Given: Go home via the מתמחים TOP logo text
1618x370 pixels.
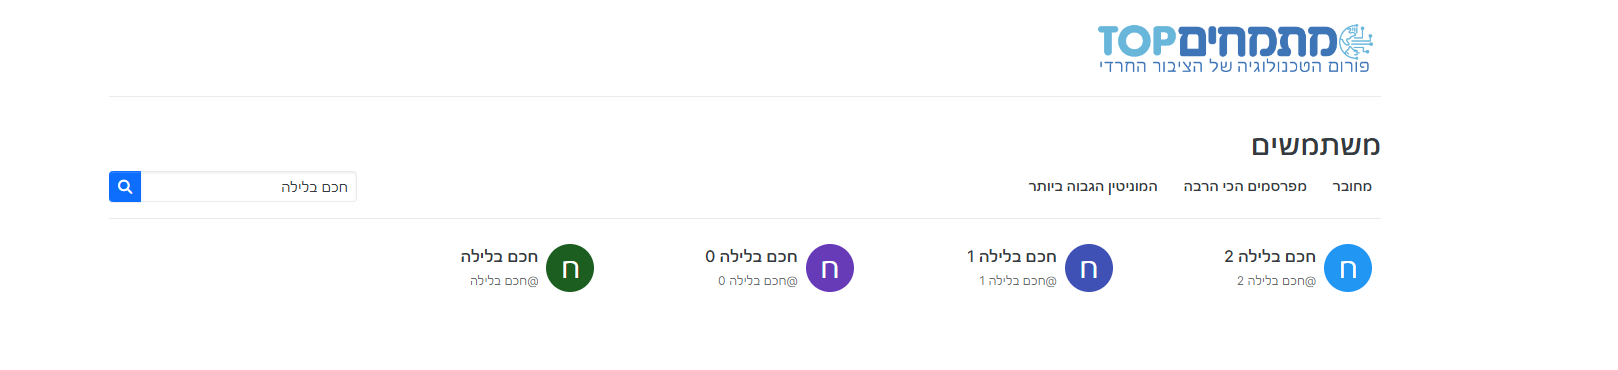Looking at the screenshot, I should (1217, 42).
